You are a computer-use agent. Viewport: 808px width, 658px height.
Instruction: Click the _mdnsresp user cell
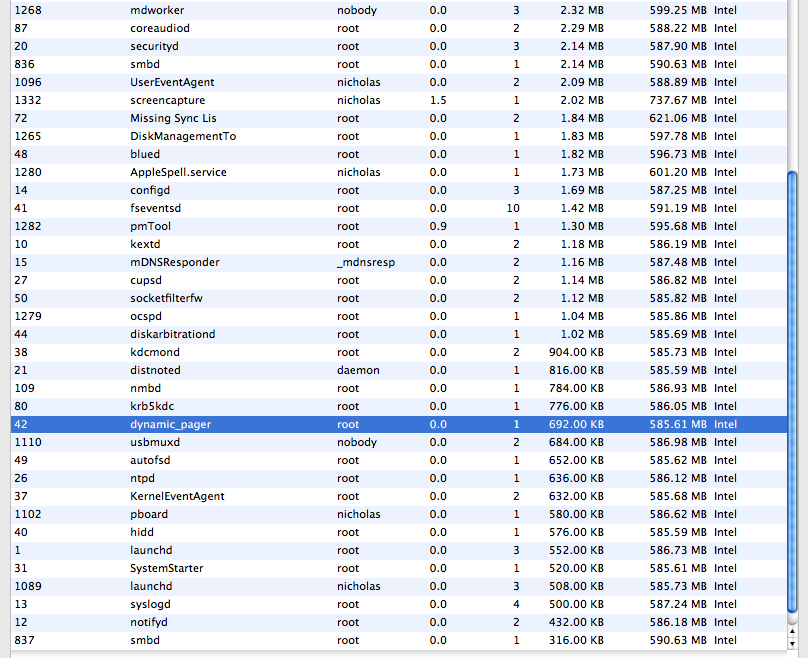(x=366, y=263)
